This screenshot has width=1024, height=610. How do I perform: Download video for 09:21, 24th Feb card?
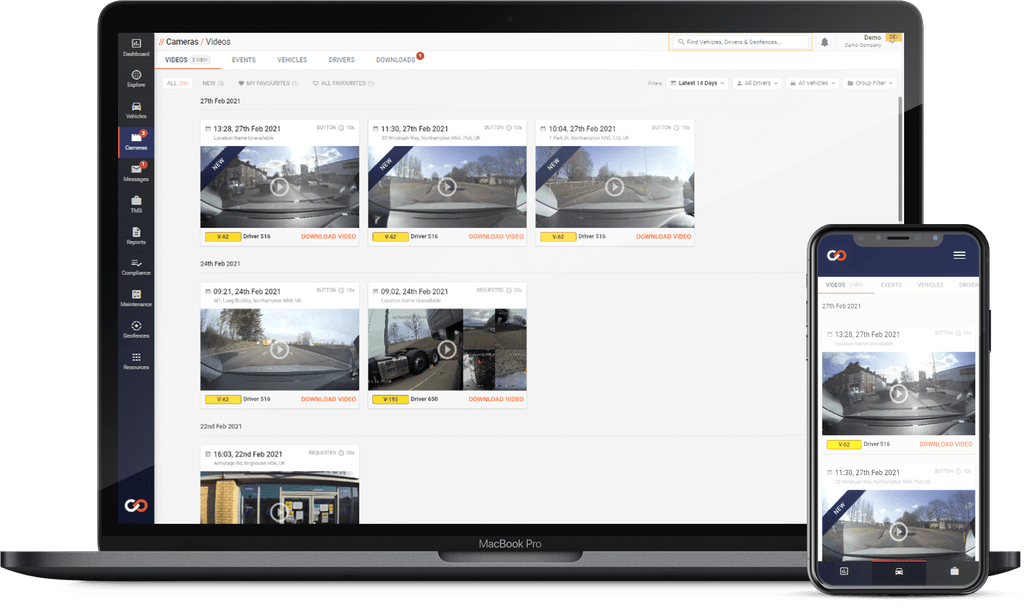[328, 399]
